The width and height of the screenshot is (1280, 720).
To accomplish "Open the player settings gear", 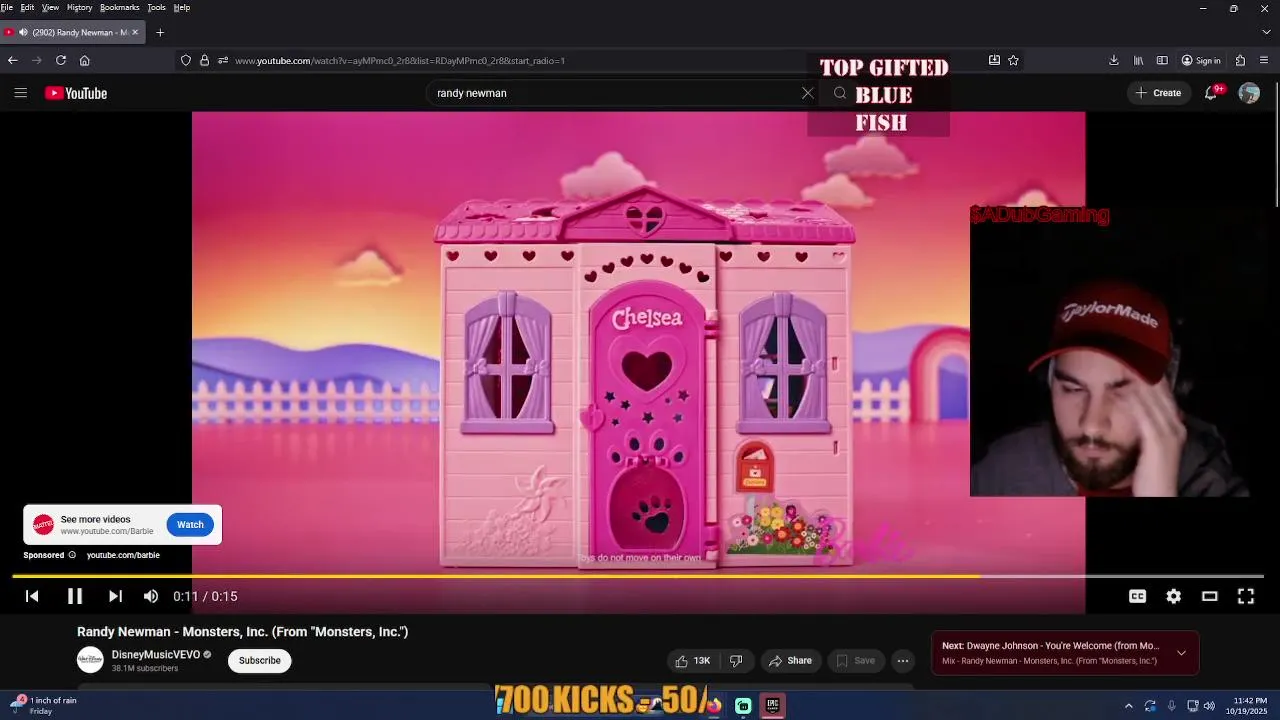I will click(1173, 596).
